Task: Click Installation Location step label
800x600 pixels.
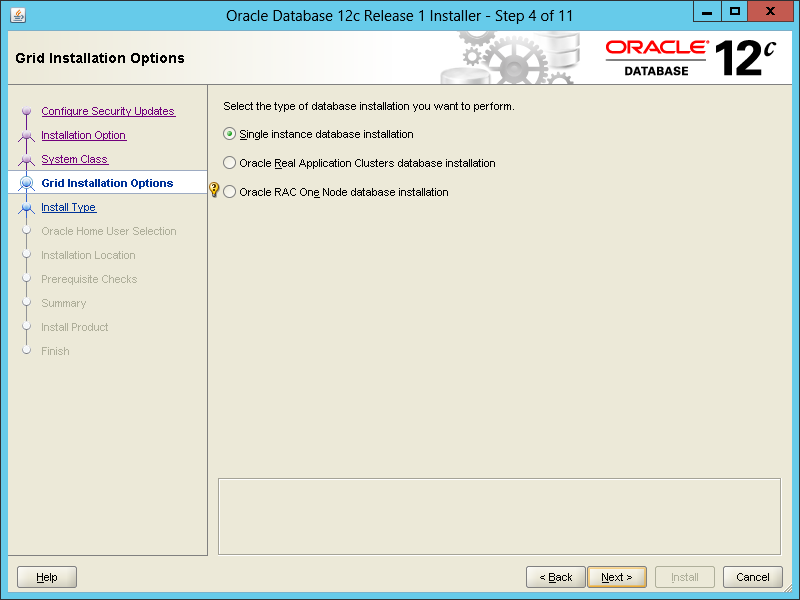Action: [88, 255]
